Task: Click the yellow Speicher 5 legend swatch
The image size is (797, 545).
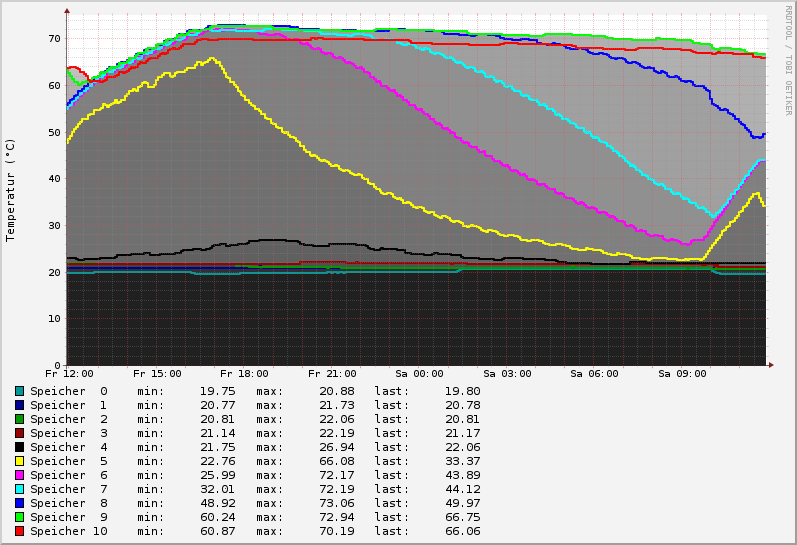Action: point(19,461)
